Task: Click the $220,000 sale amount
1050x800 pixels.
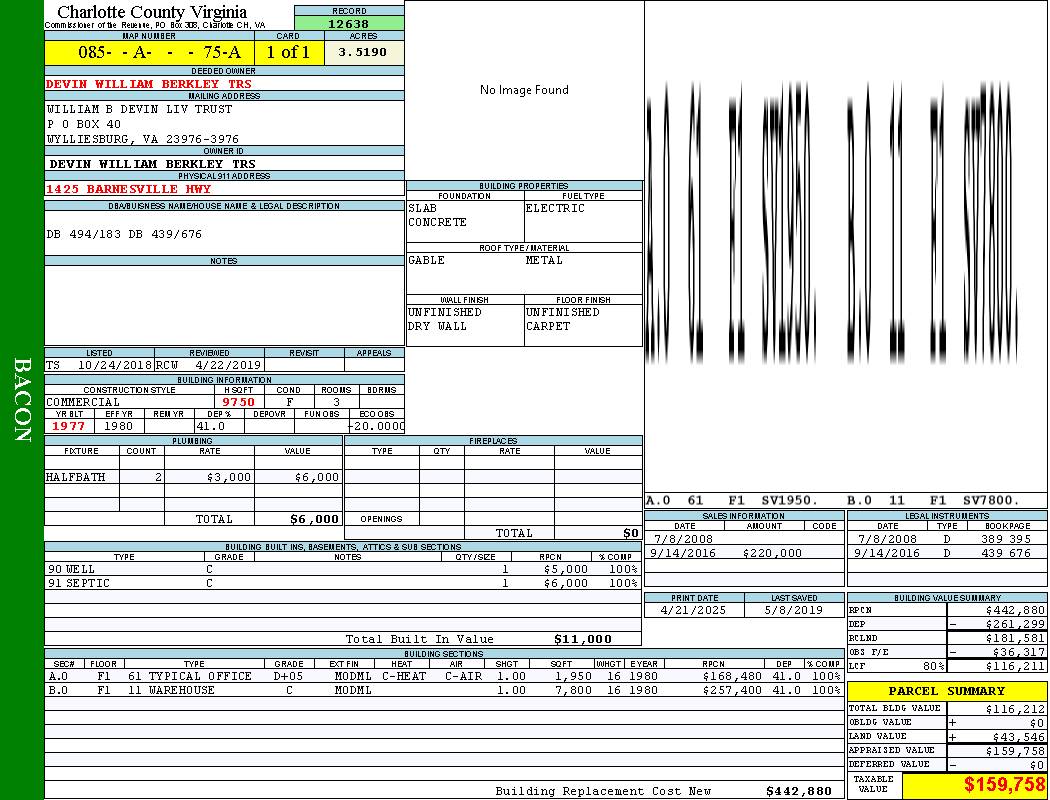Action: [771, 553]
